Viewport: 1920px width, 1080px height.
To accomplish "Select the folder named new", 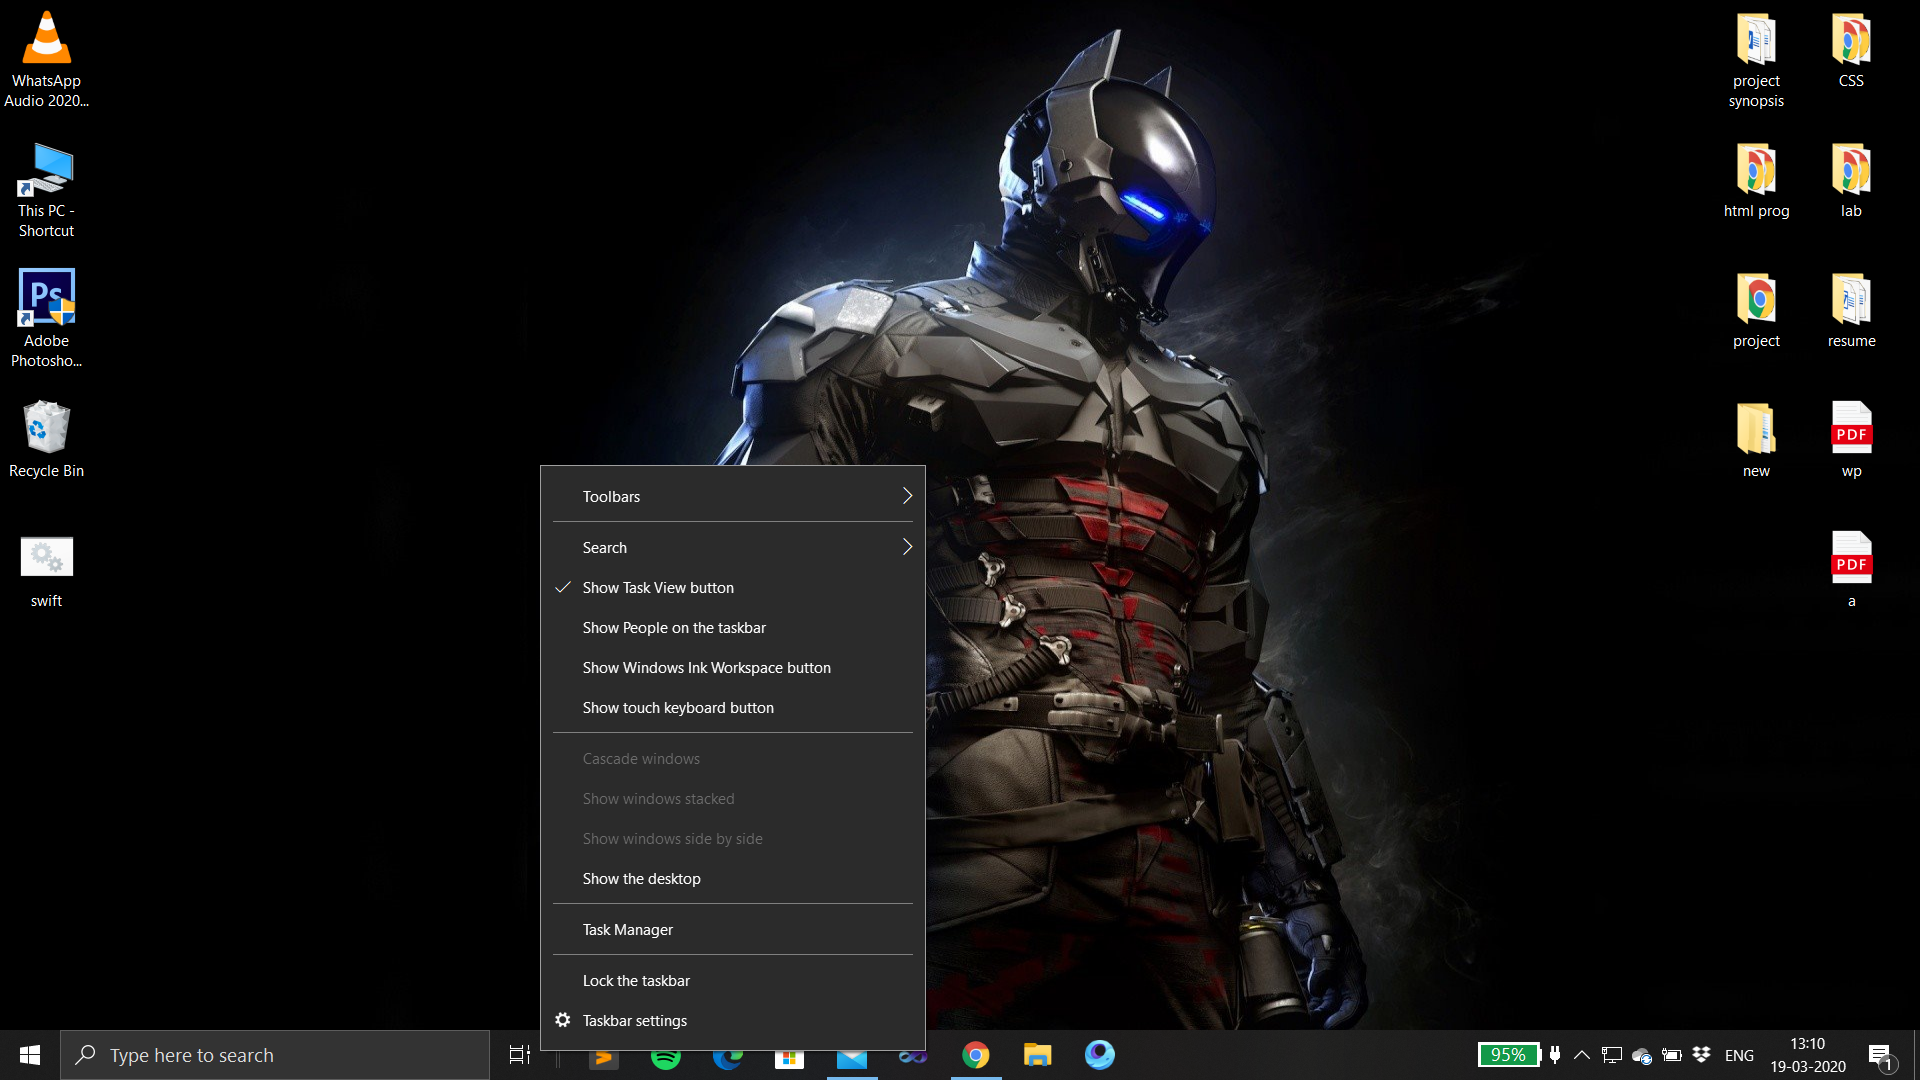I will [1757, 440].
